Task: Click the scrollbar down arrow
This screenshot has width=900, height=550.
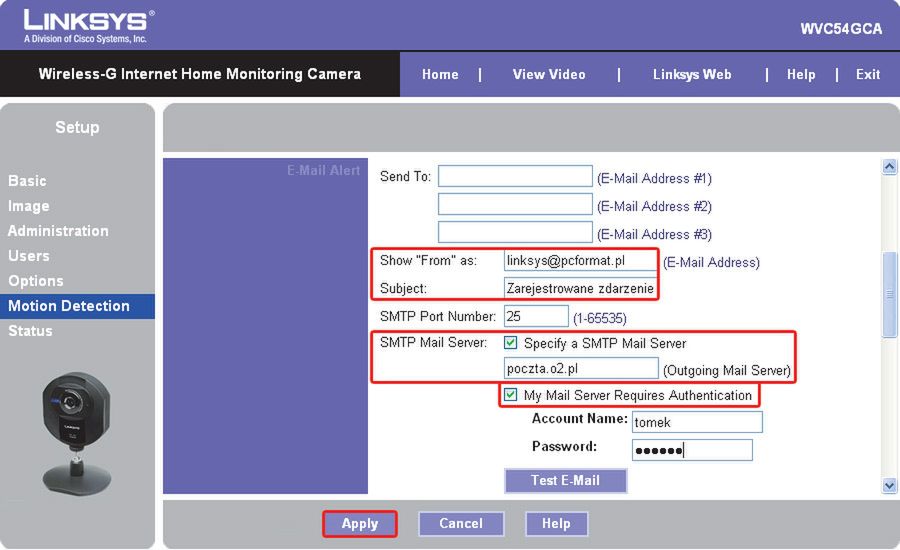Action: pyautogui.click(x=889, y=485)
